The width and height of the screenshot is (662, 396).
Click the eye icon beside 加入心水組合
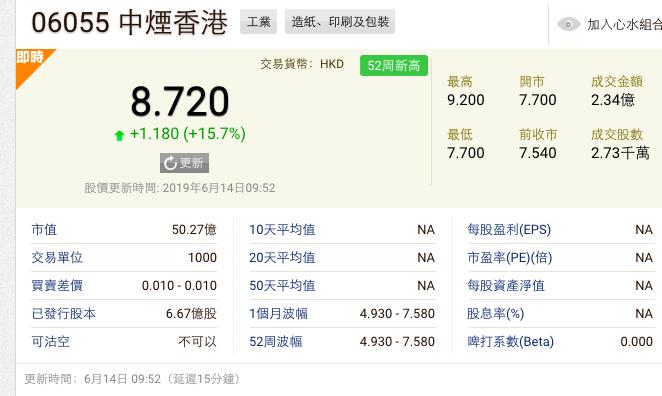point(569,24)
